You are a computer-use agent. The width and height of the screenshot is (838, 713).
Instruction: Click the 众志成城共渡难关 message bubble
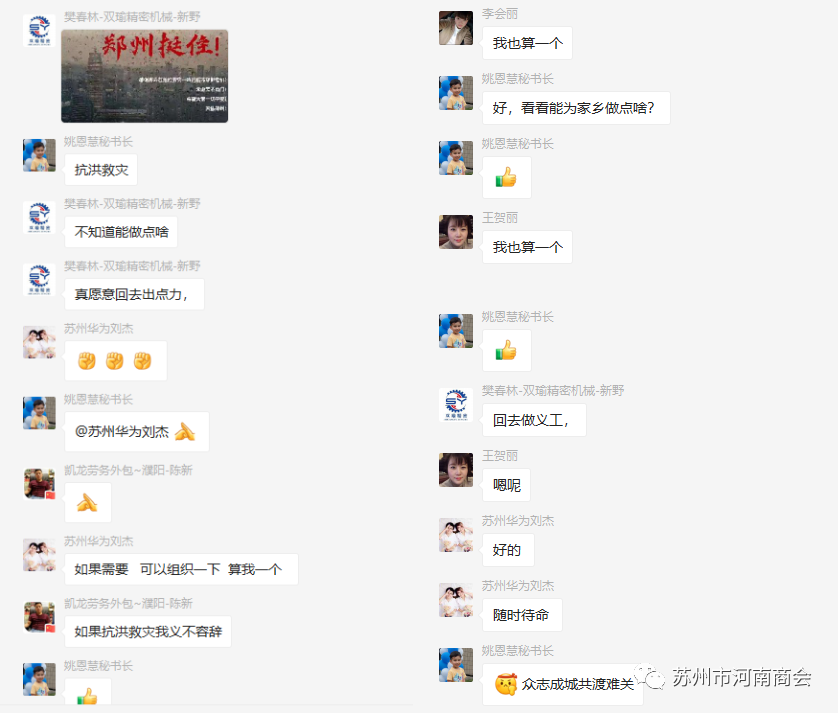coord(563,684)
